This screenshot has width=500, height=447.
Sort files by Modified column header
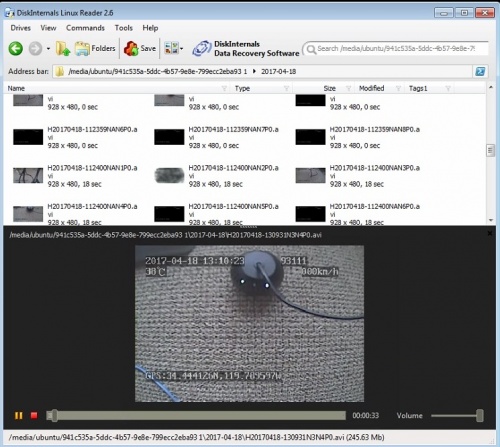(x=371, y=88)
